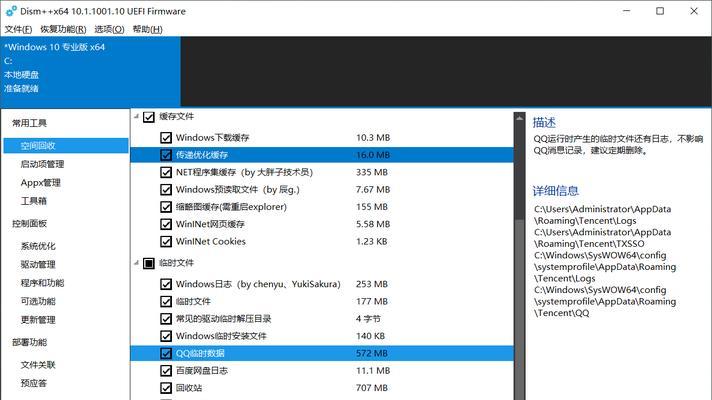Viewport: 712px width, 400px height.
Task: Select 空间回收 in the sidebar
Action: point(66,146)
